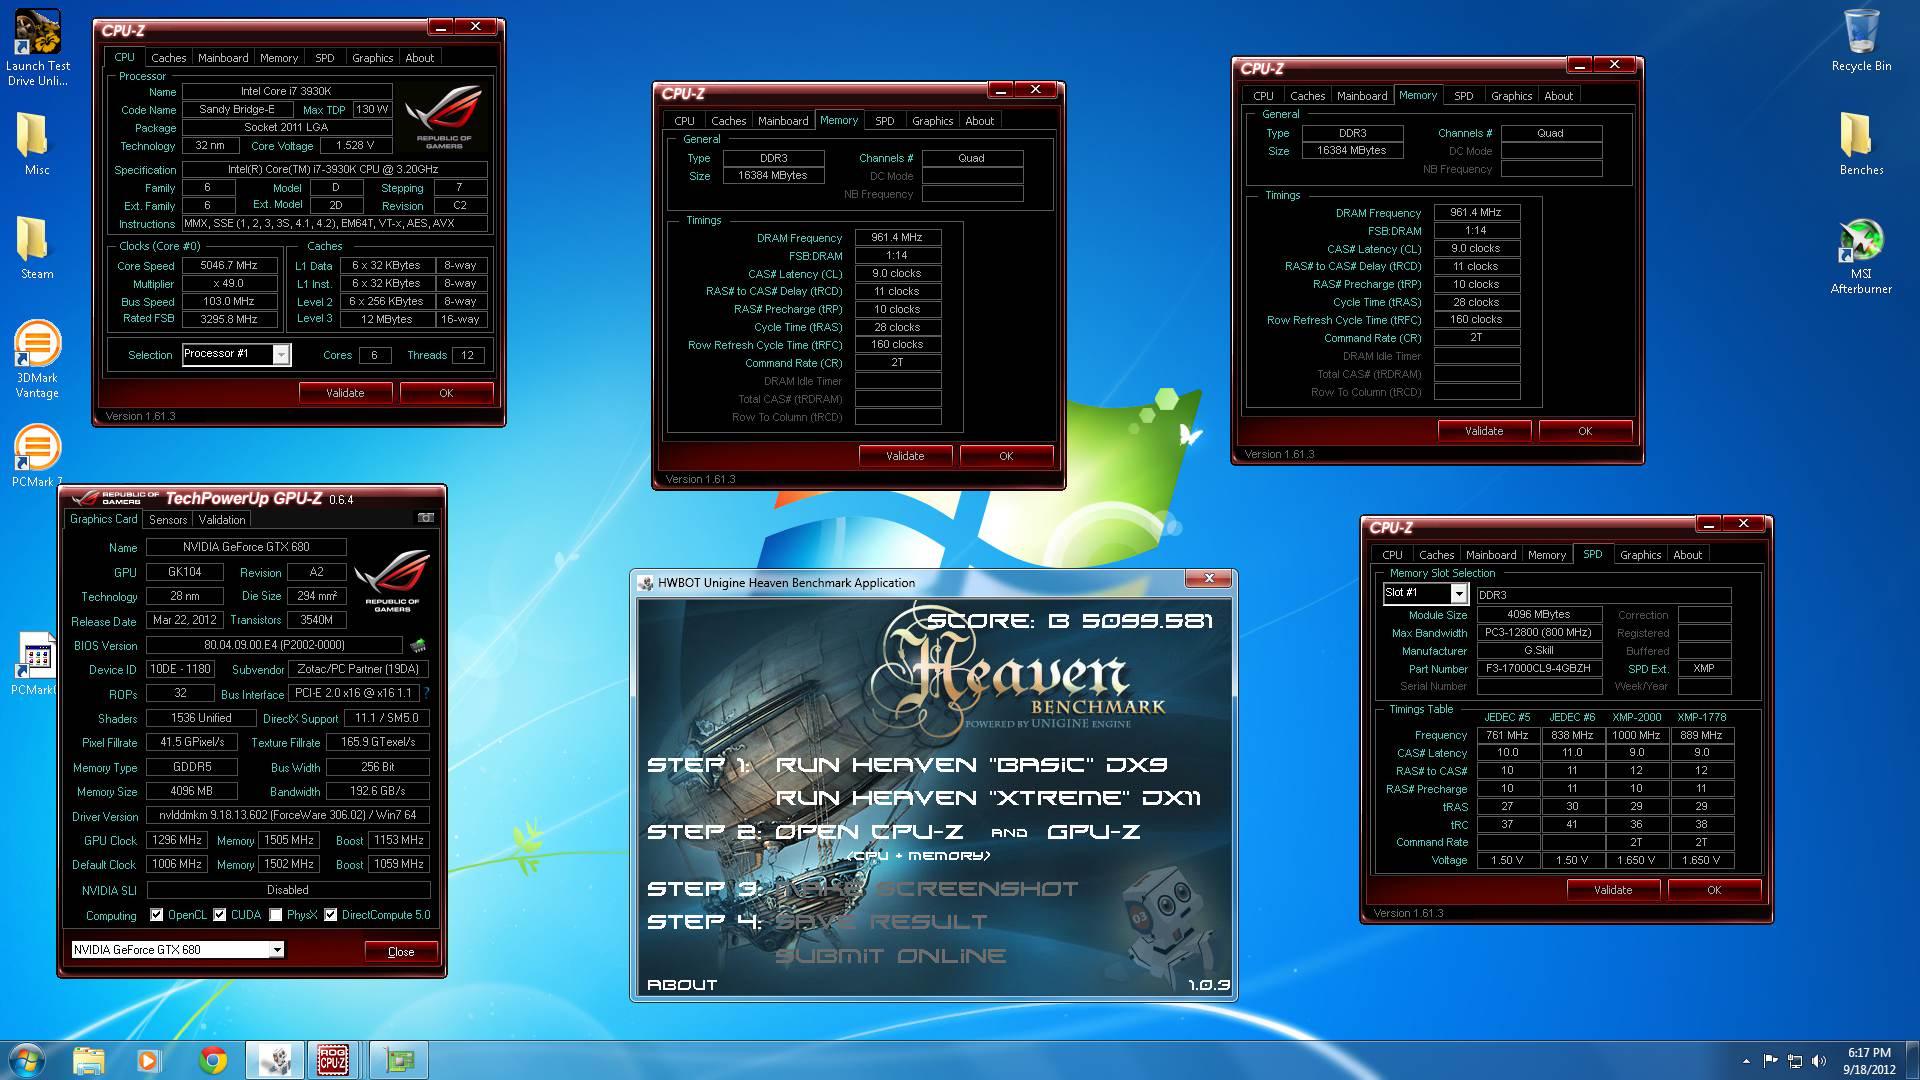Click the GPU-Z Name field GTX 680
Screen dimensions: 1920x1080
[x=246, y=547]
